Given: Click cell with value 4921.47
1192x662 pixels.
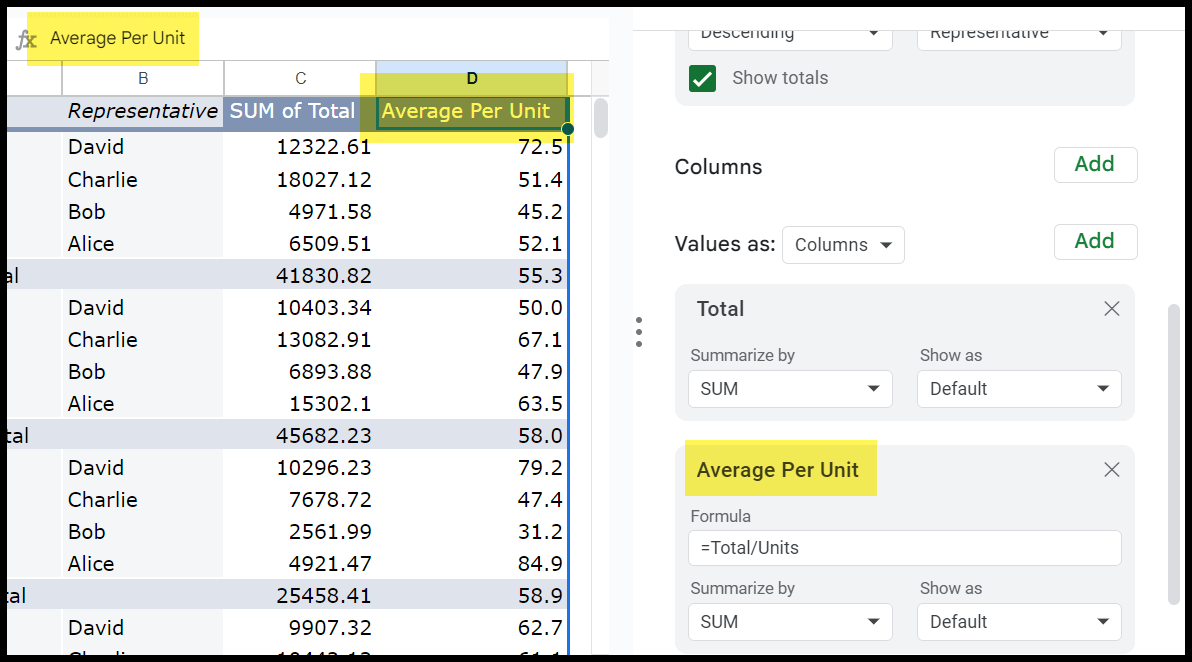Looking at the screenshot, I should point(300,563).
